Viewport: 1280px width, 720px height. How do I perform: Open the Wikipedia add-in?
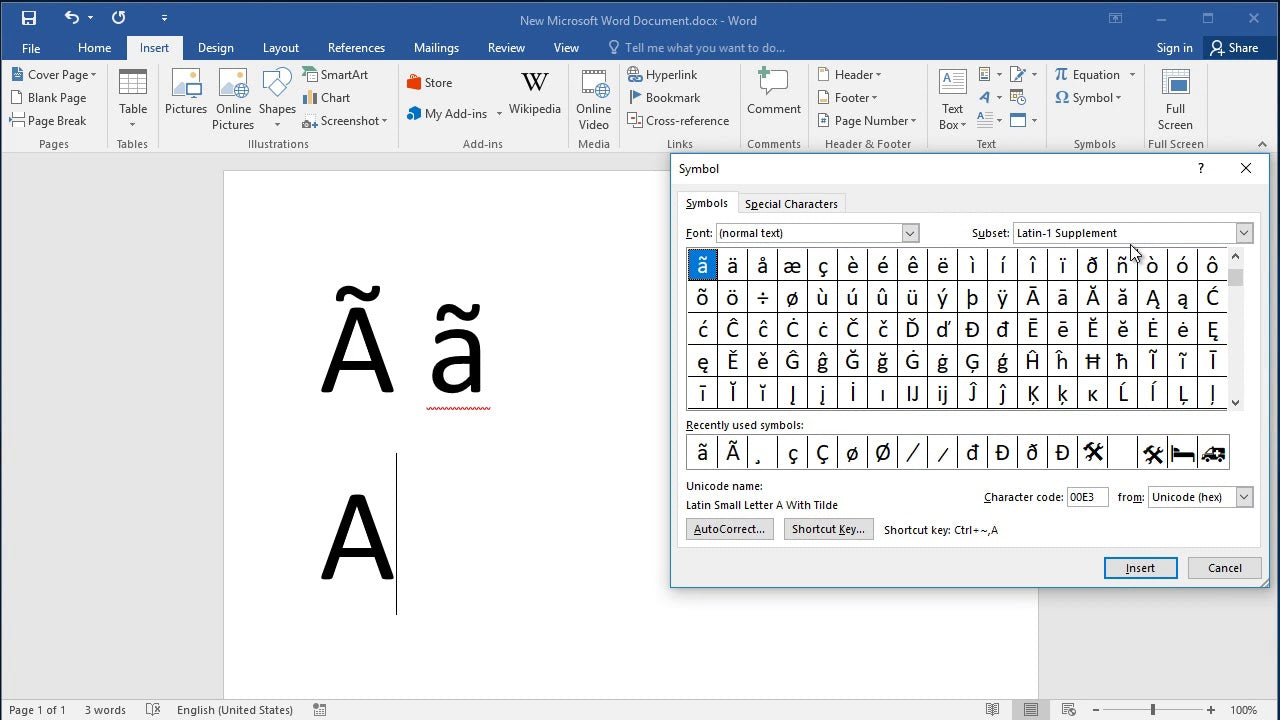point(534,92)
